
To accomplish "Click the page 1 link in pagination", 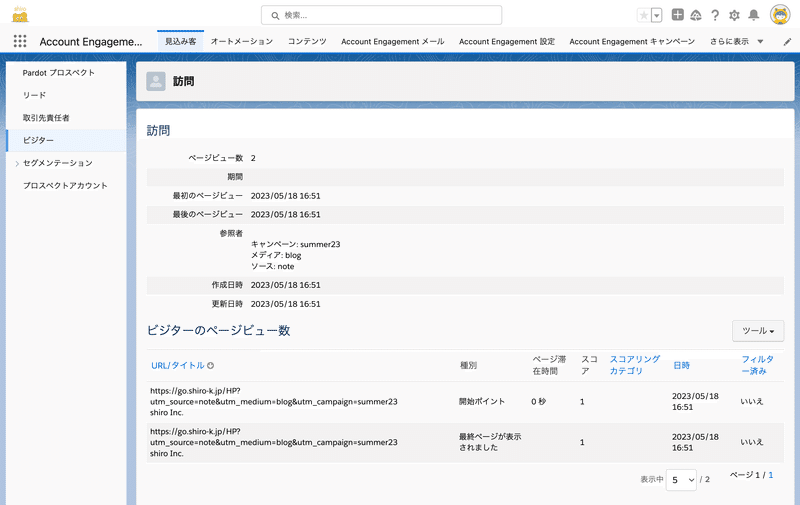I will (x=770, y=475).
